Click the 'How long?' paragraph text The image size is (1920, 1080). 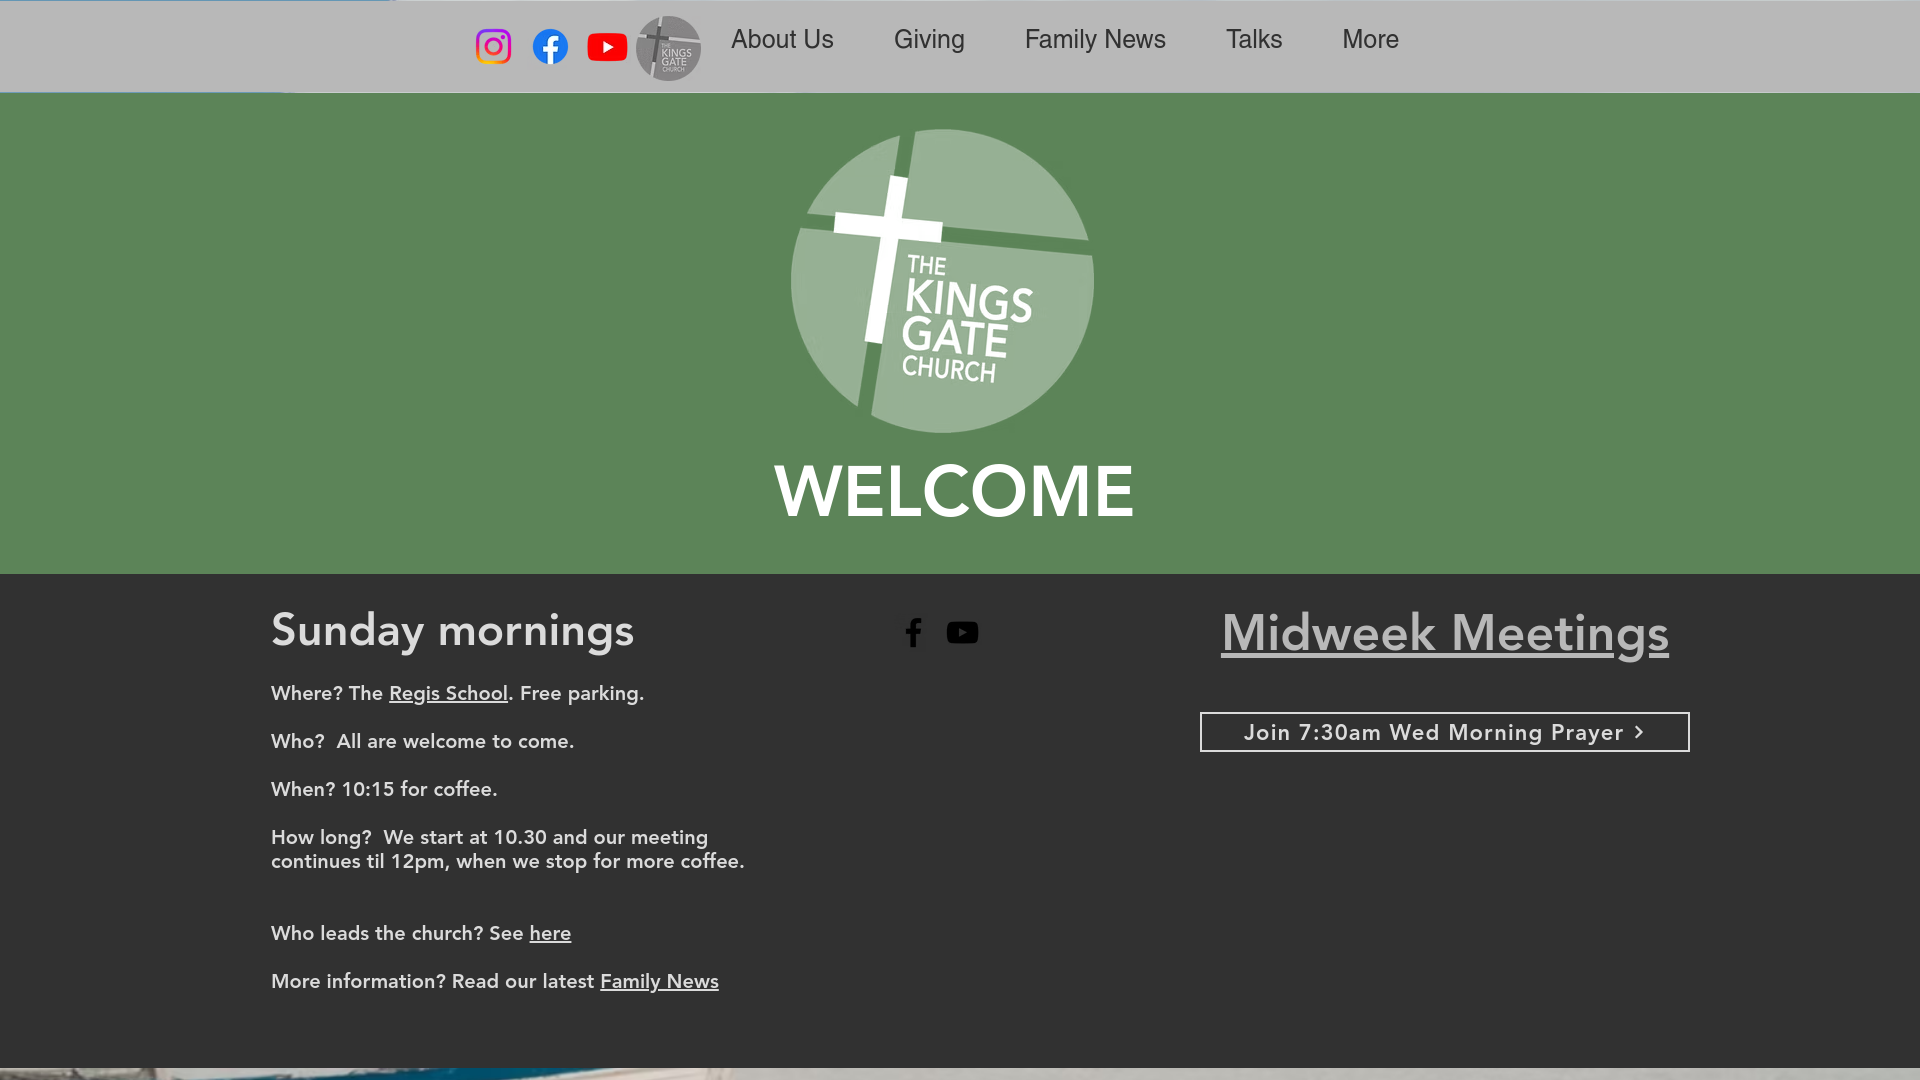pos(508,849)
